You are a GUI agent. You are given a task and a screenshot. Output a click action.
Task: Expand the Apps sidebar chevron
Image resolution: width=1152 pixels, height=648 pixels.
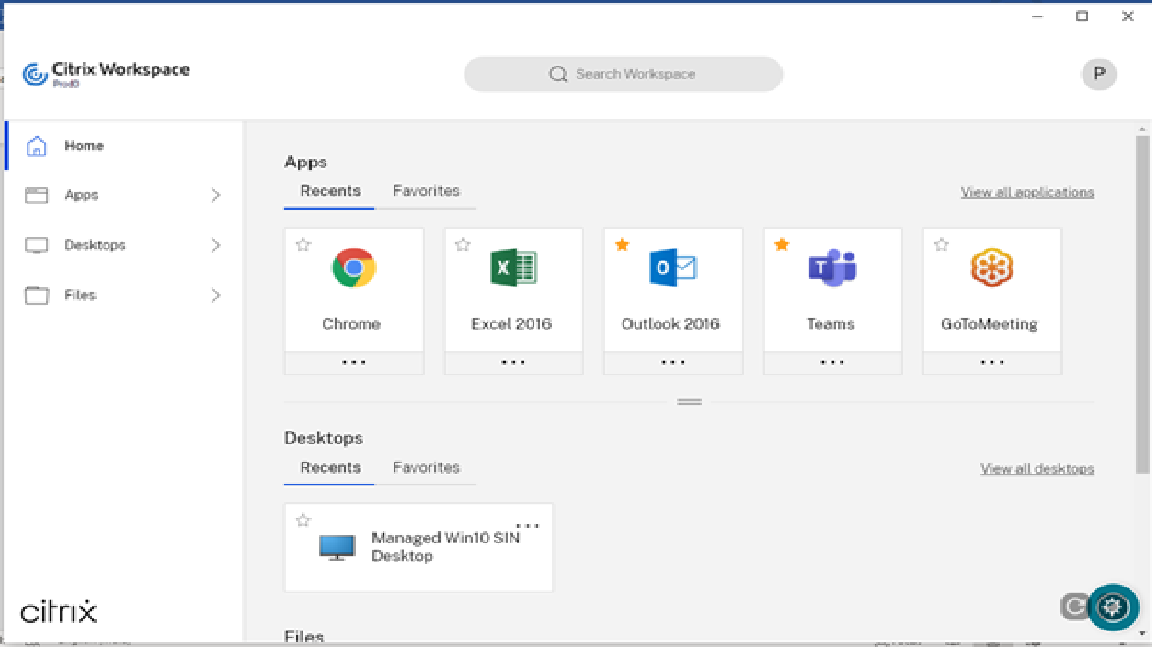click(x=215, y=196)
